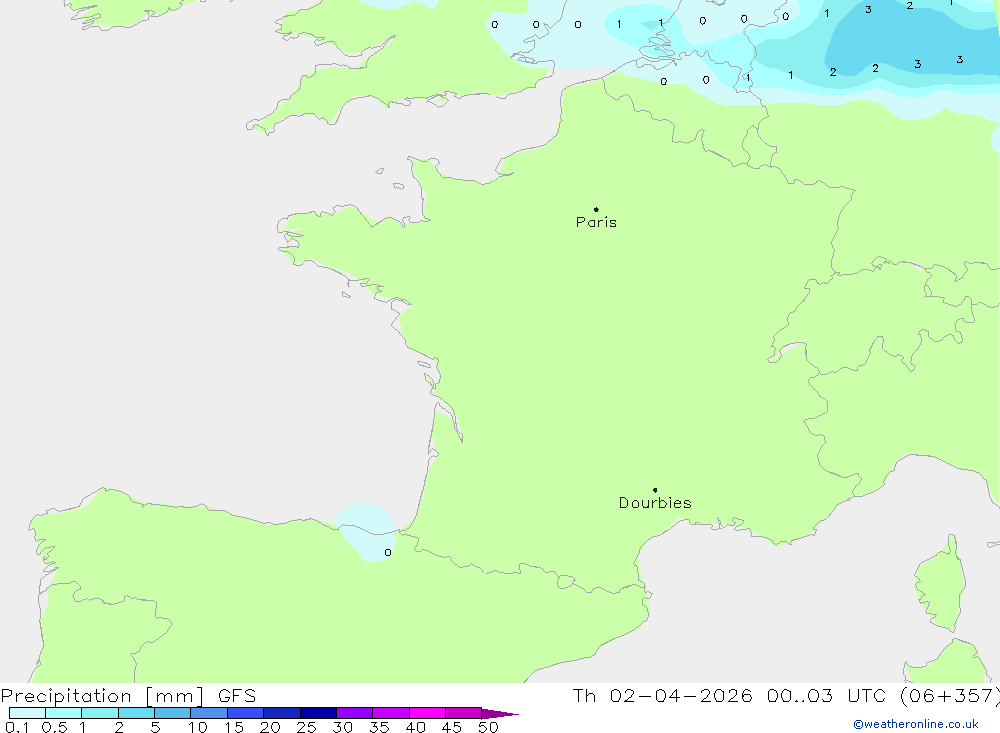Click the legend value label 50
The height and width of the screenshot is (733, 1000).
tap(488, 727)
